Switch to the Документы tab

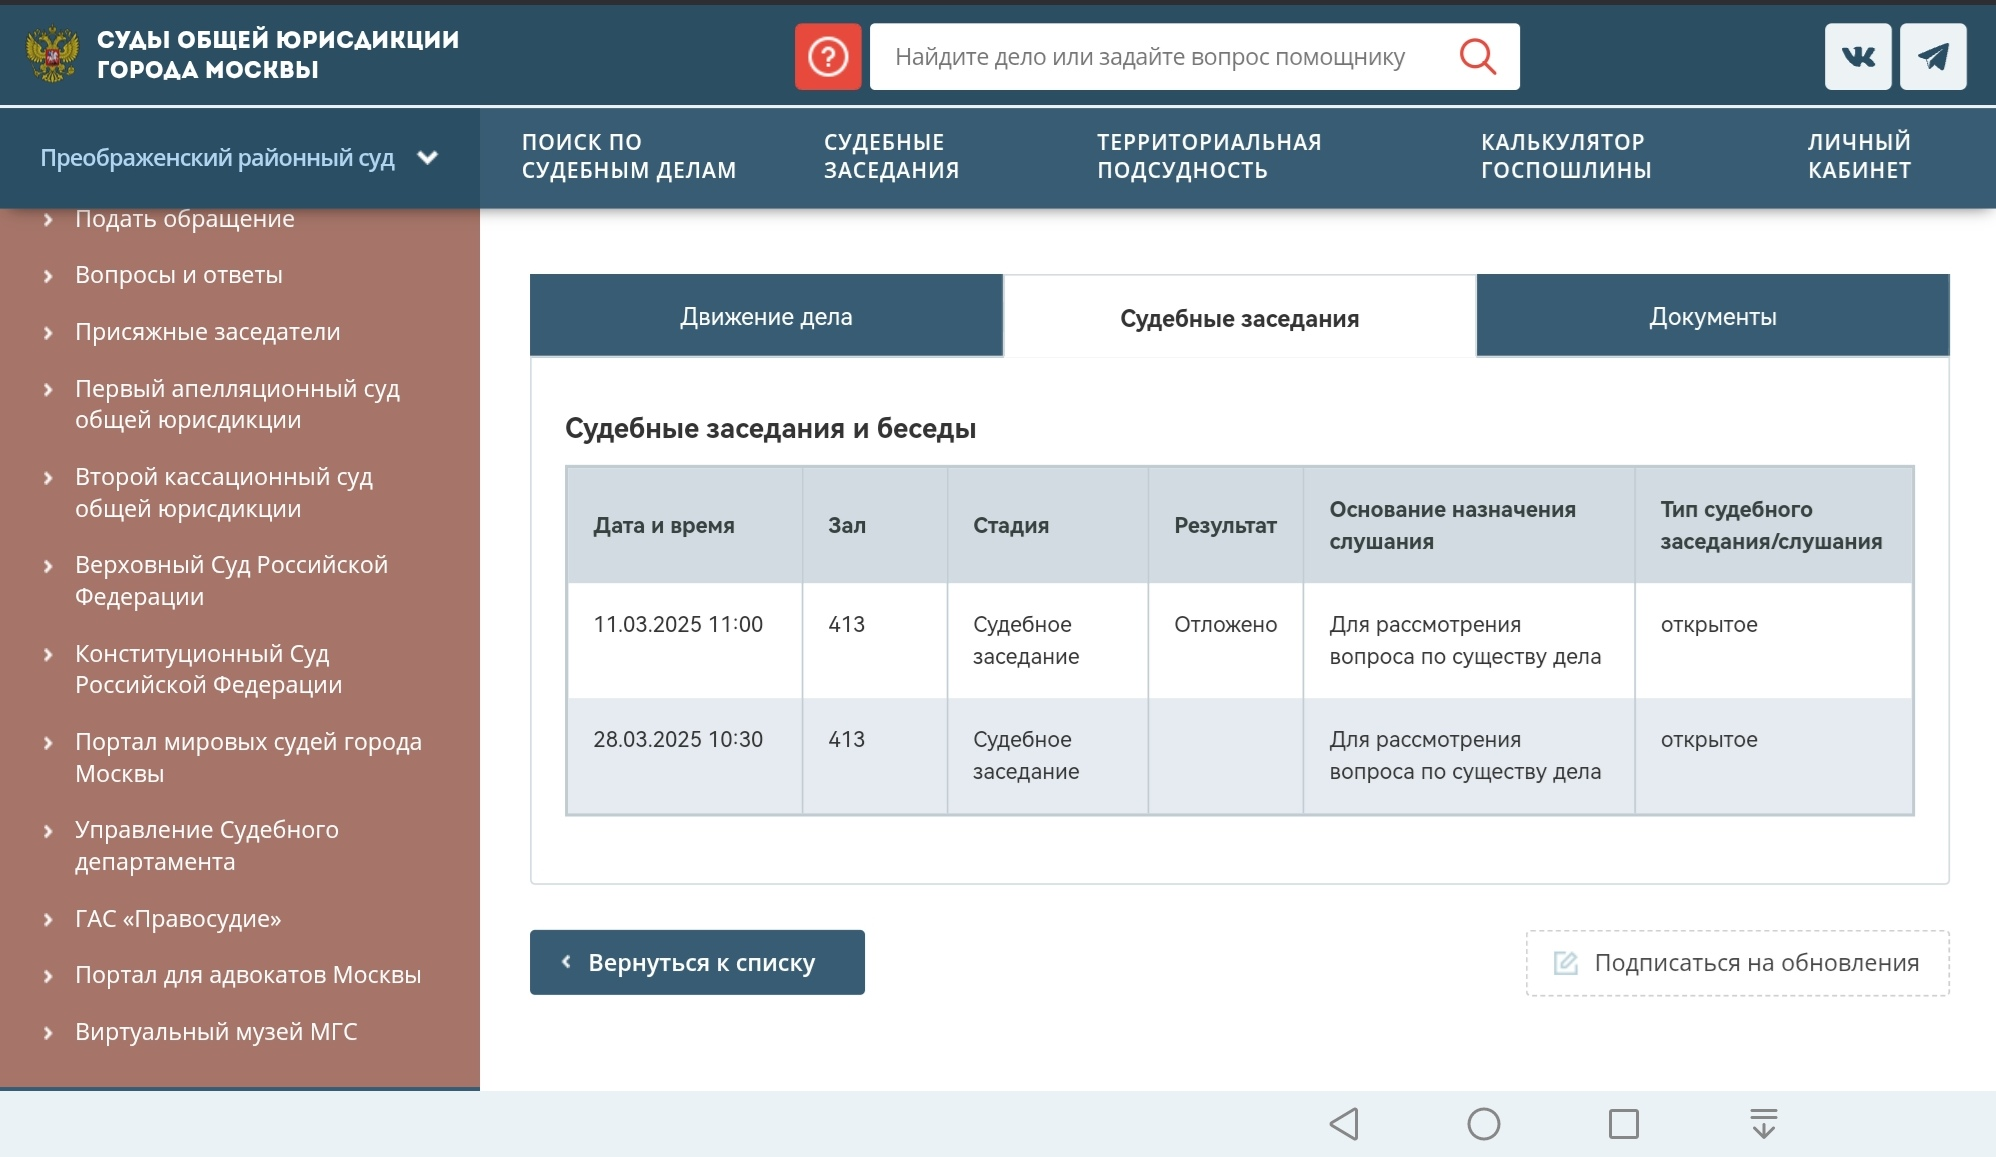pos(1713,316)
